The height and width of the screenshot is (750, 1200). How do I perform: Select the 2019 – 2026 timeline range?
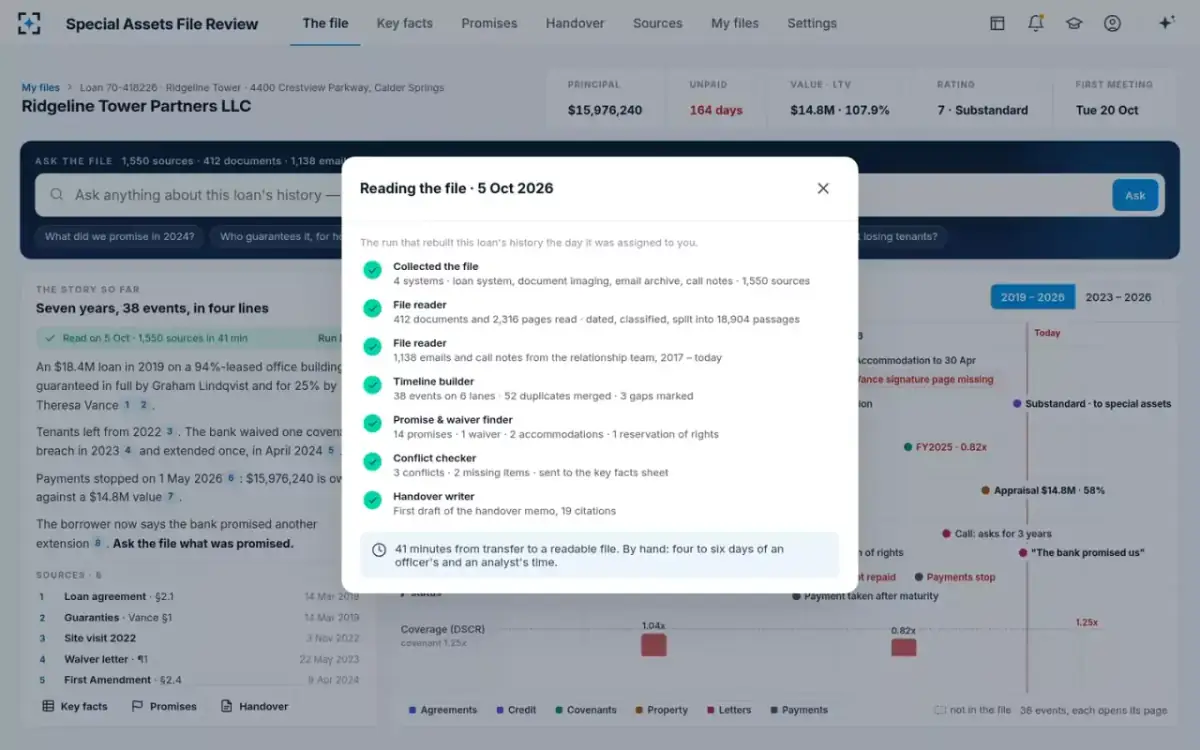click(1033, 297)
